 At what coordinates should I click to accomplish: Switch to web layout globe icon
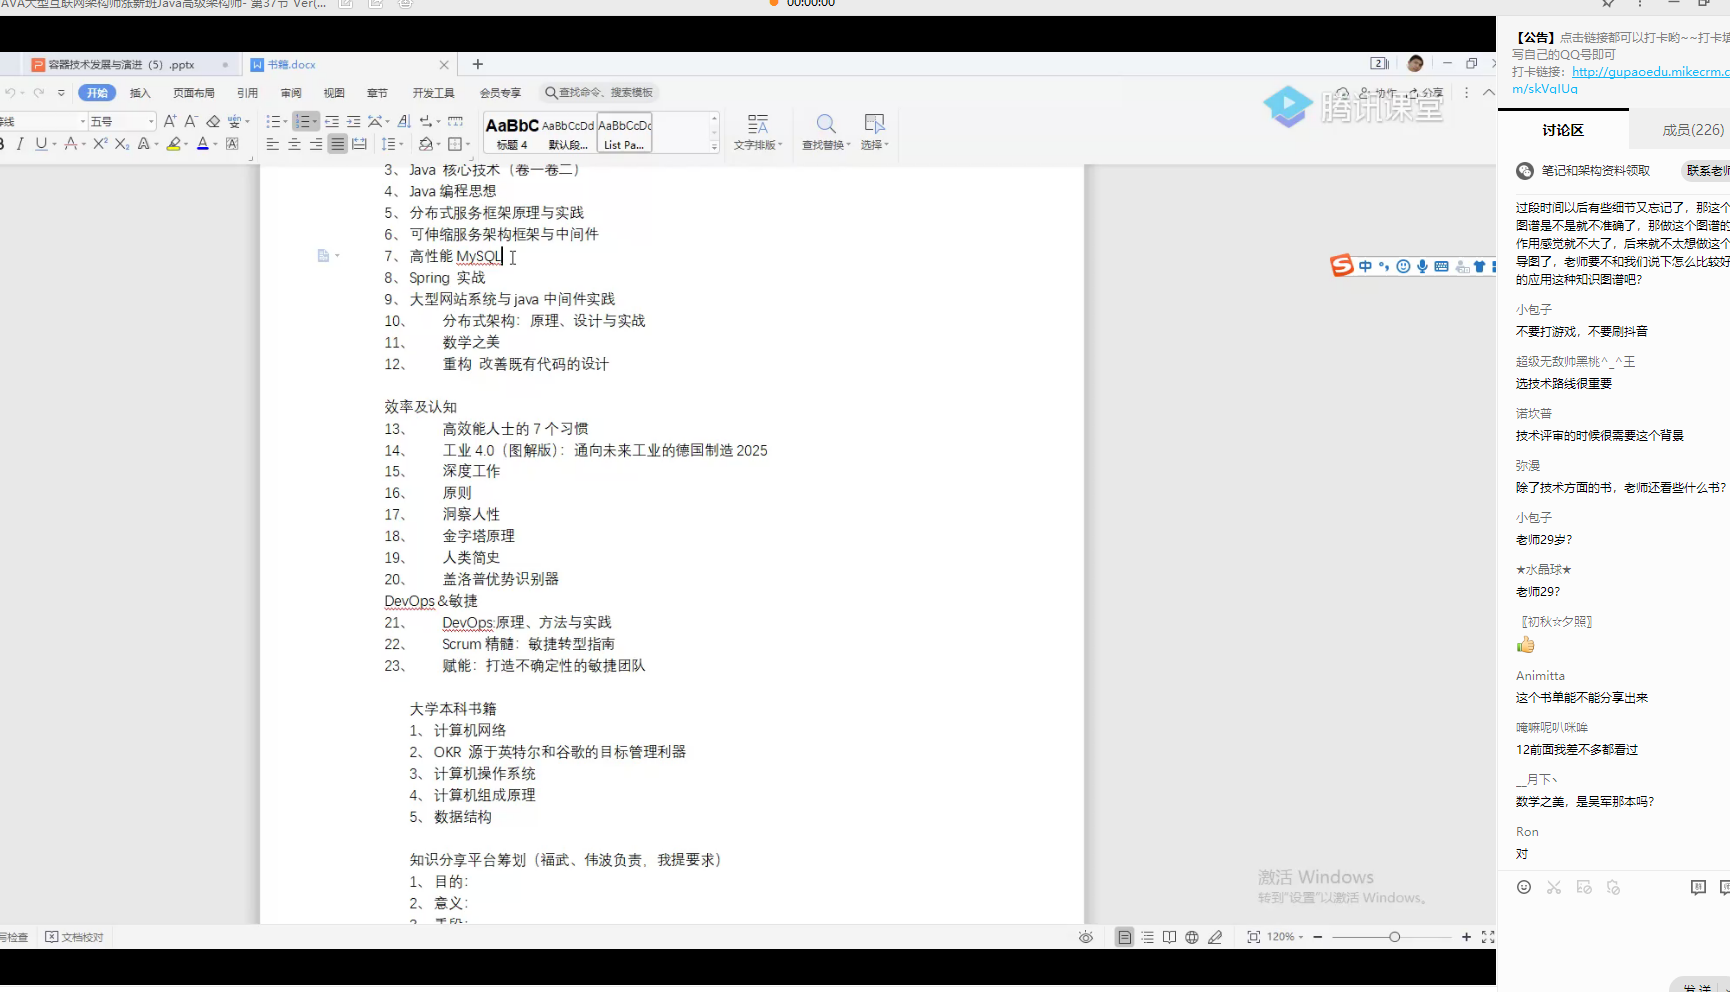[1191, 937]
